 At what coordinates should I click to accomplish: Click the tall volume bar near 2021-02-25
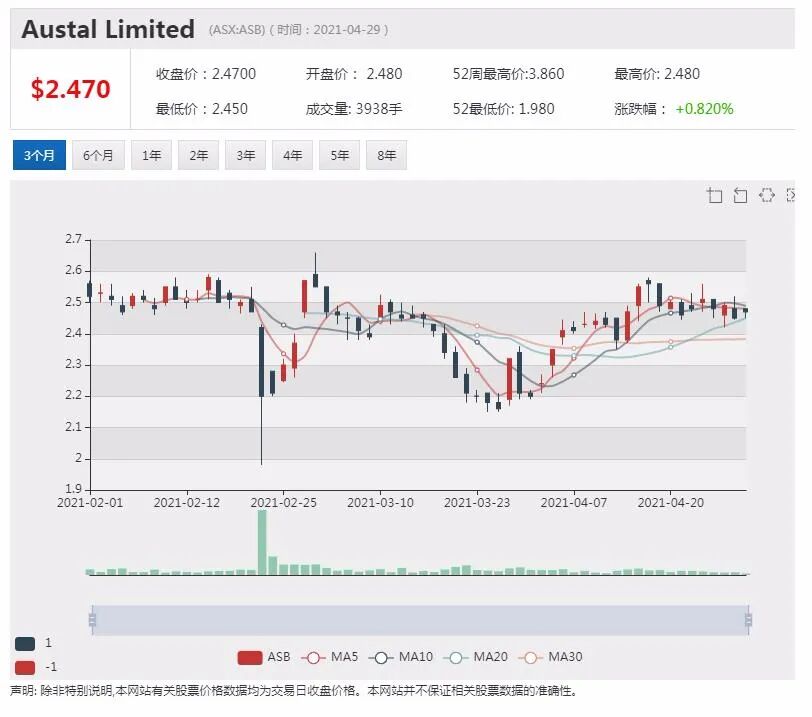(x=262, y=542)
